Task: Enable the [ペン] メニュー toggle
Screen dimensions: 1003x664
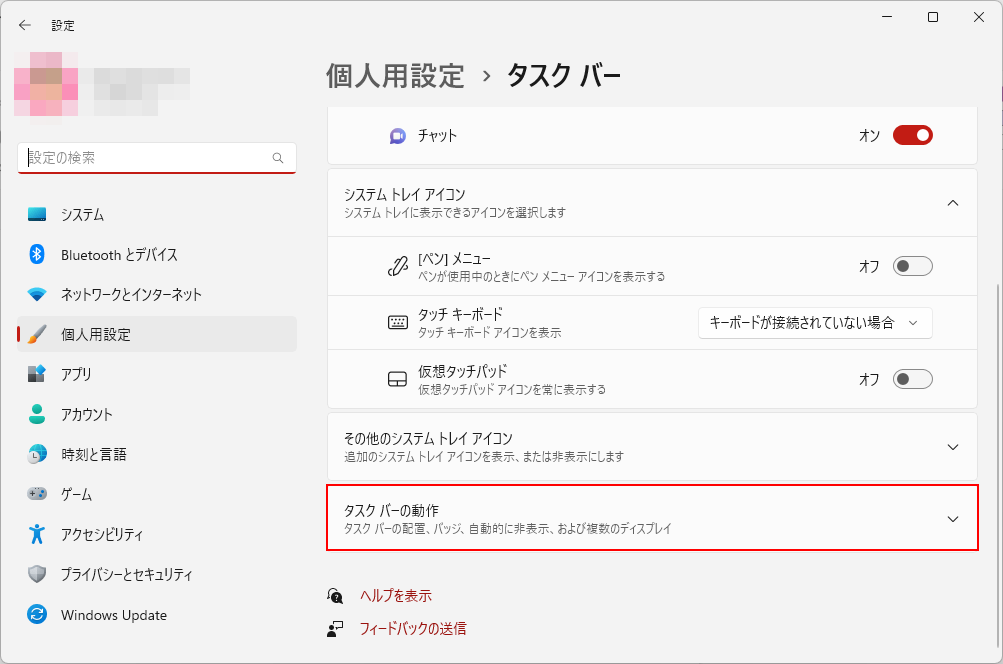Action: point(912,266)
